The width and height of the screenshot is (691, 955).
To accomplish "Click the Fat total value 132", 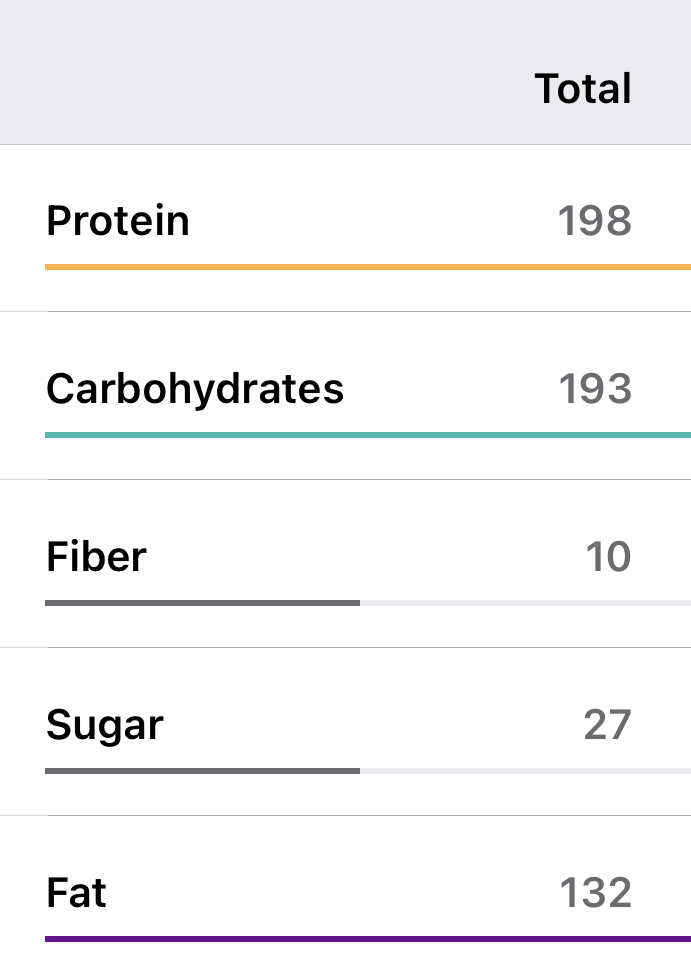I will click(594, 893).
